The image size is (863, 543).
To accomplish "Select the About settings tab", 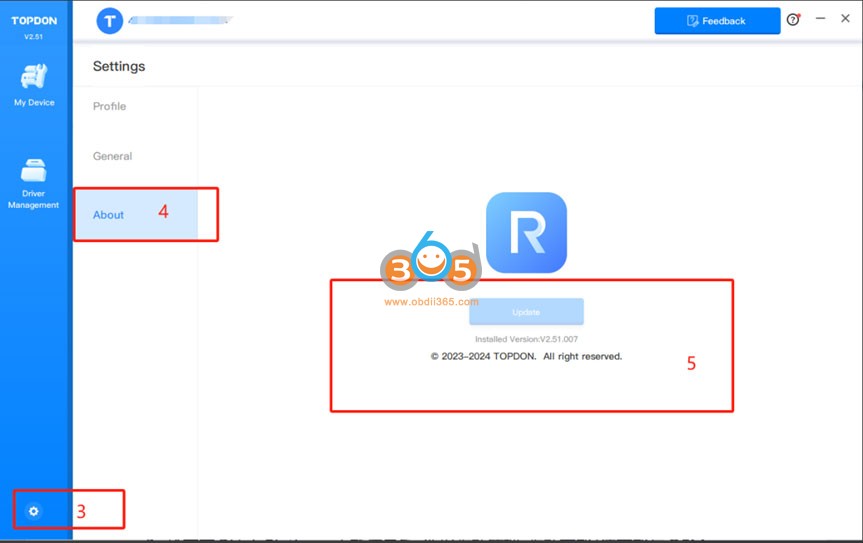I will pyautogui.click(x=135, y=215).
